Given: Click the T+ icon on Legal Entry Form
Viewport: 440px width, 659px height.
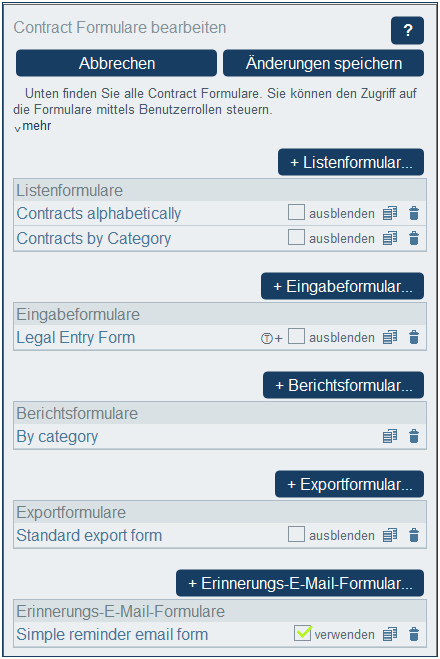Looking at the screenshot, I should tap(271, 338).
